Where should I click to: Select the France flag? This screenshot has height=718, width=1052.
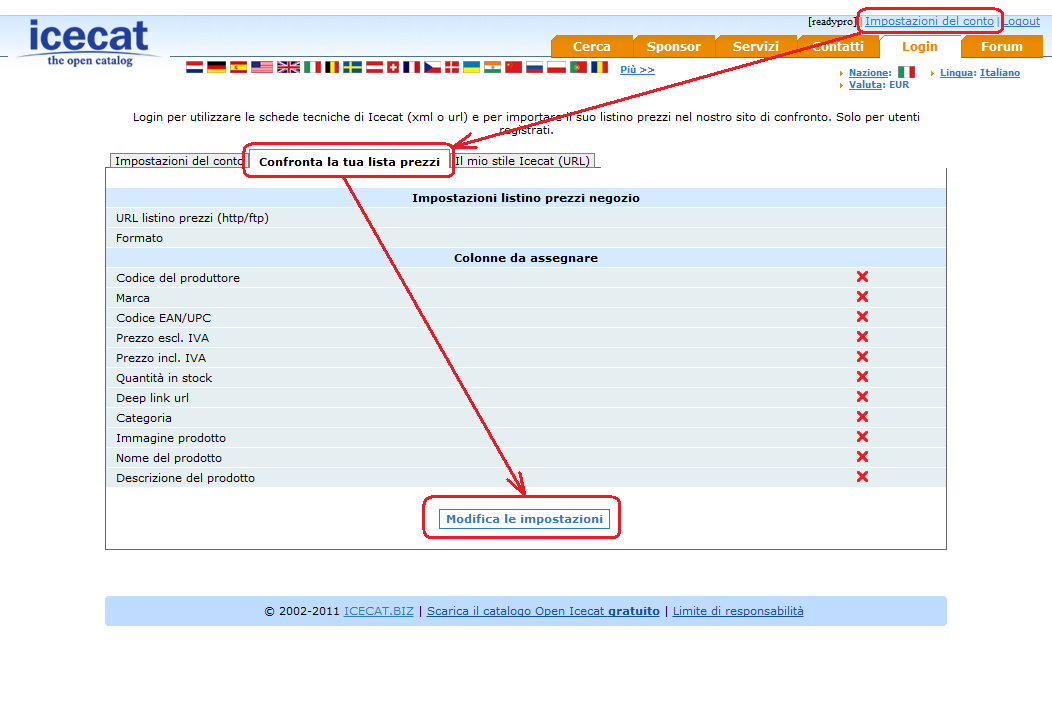[x=411, y=67]
